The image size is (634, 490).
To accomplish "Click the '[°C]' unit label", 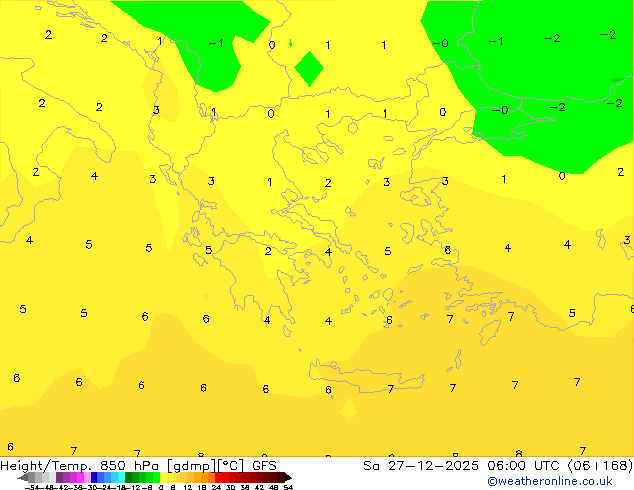I will coord(231,466).
